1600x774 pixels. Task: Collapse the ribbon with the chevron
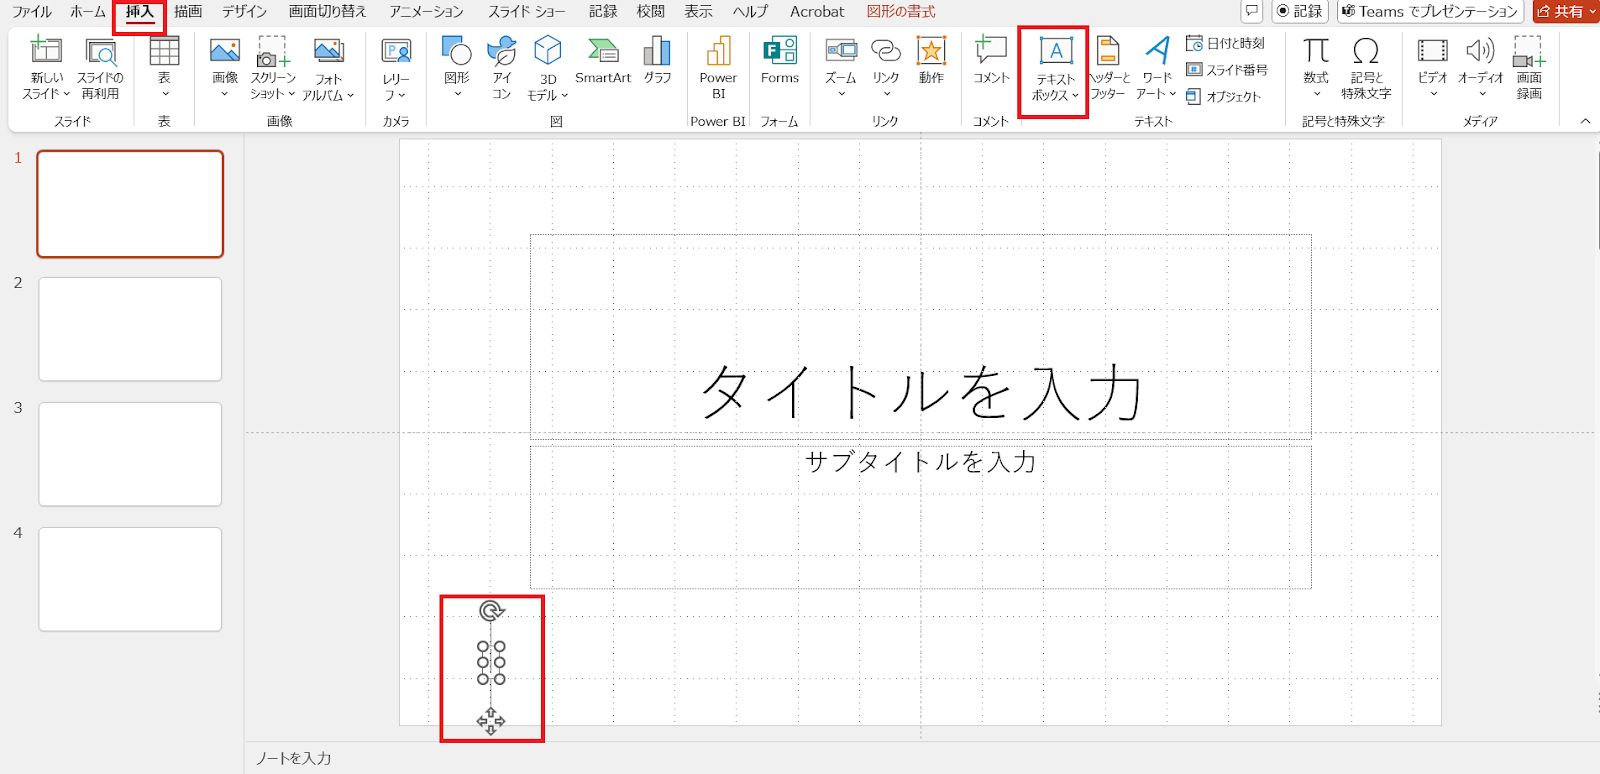(1585, 121)
